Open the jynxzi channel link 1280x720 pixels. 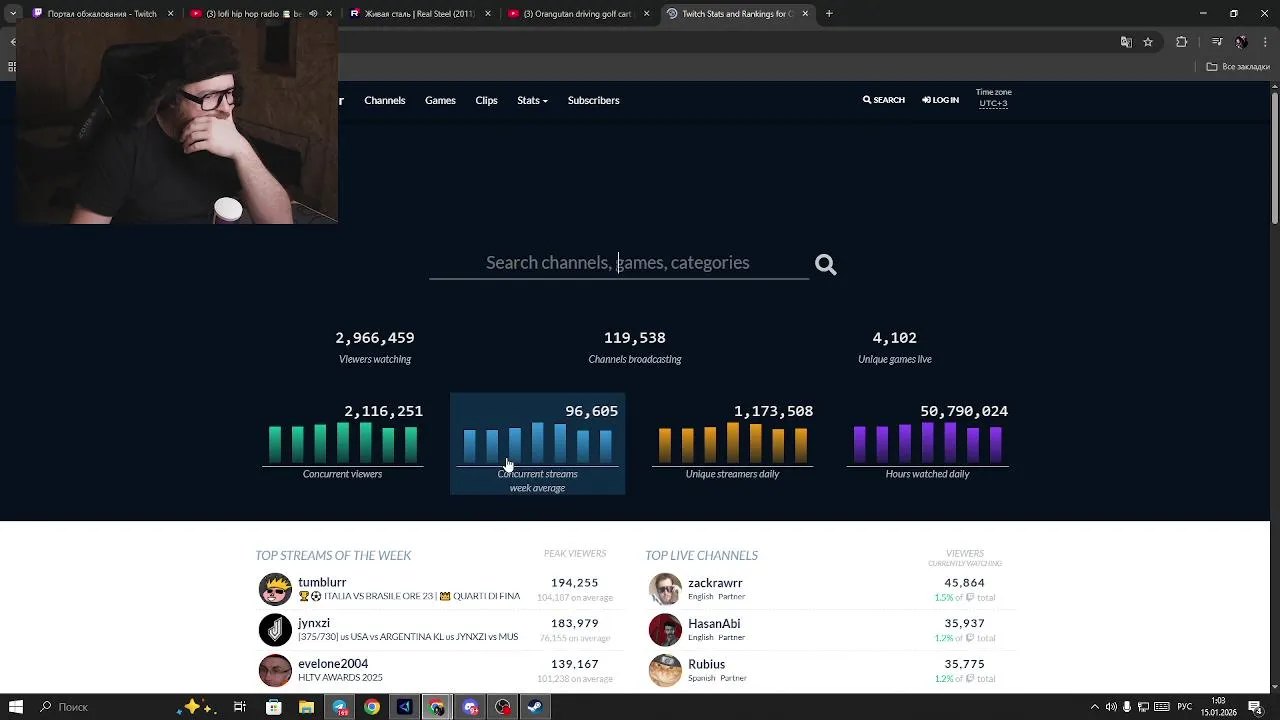[x=314, y=623]
